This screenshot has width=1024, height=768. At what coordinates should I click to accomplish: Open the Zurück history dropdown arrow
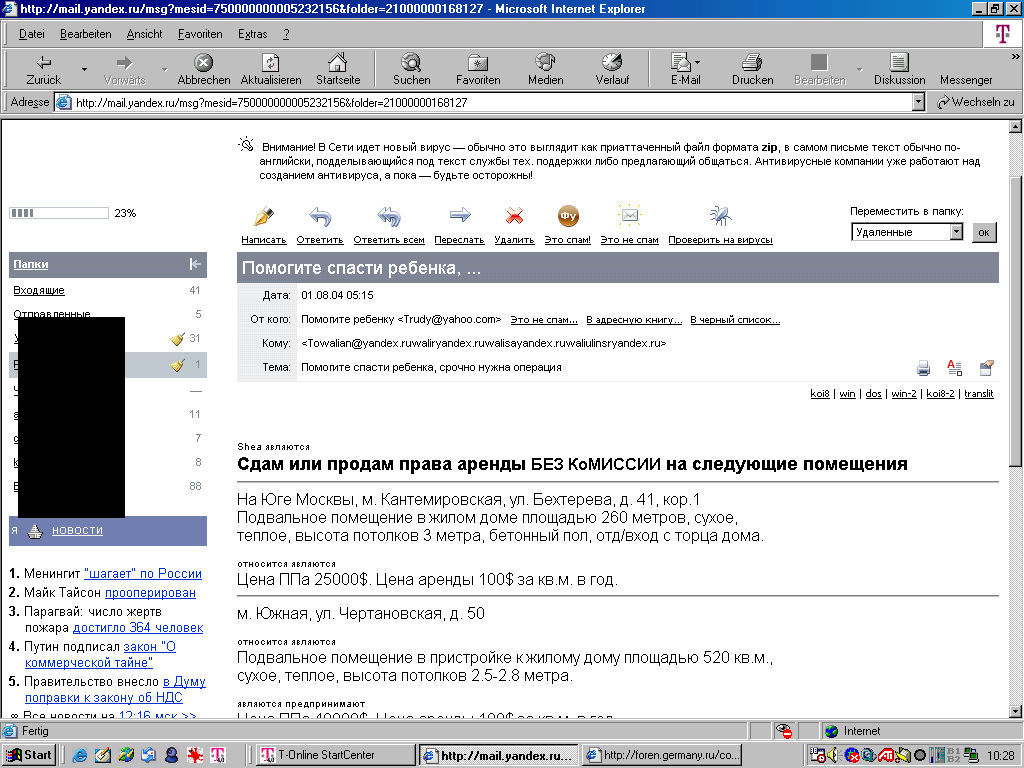coord(84,69)
